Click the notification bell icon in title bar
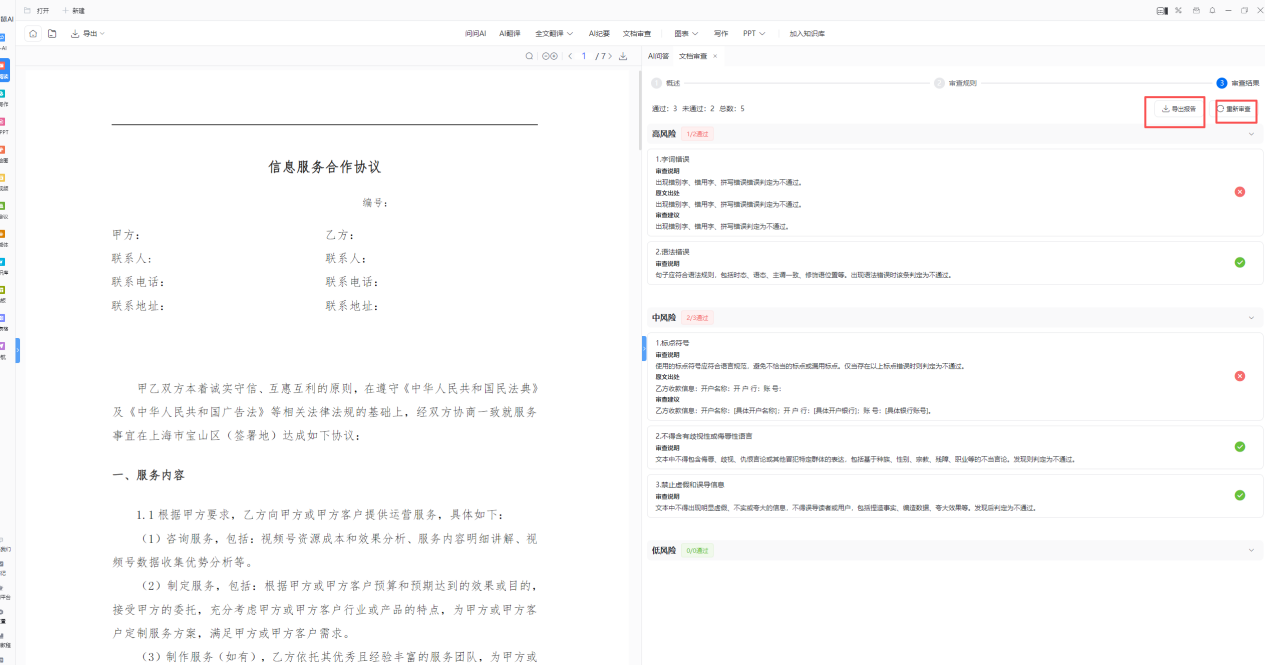This screenshot has width=1265, height=665. [1212, 10]
